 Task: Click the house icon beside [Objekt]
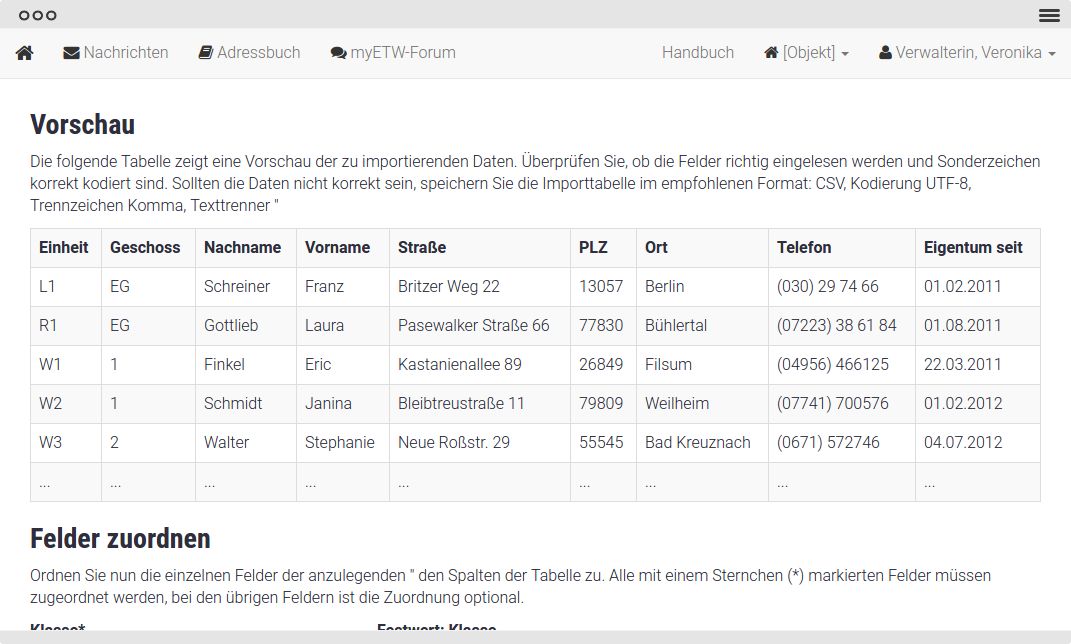771,53
